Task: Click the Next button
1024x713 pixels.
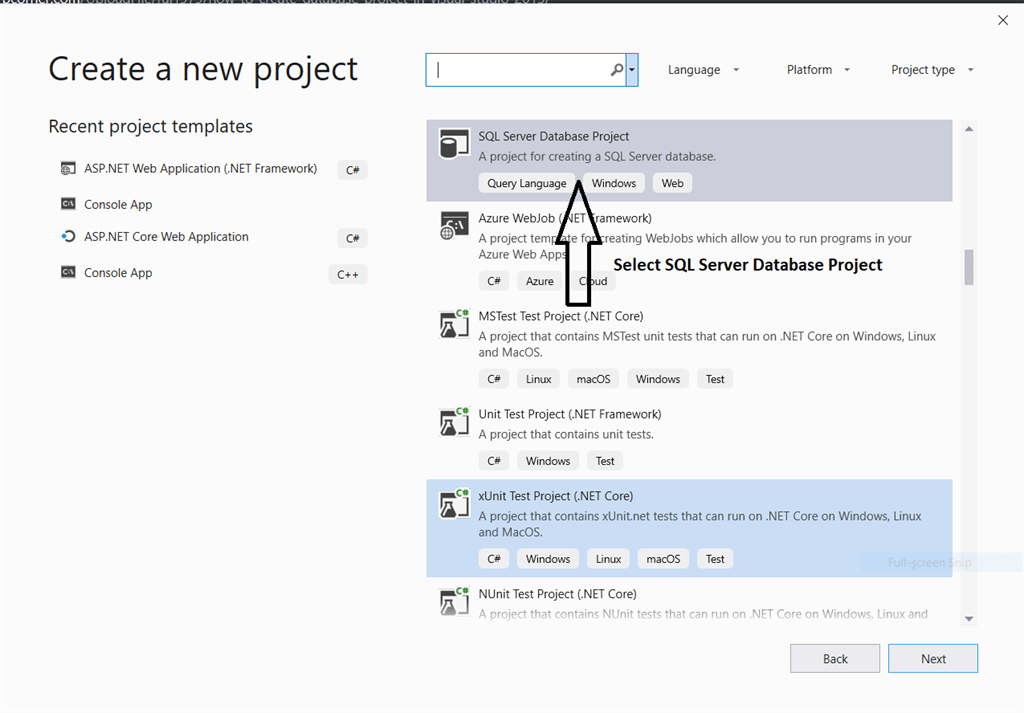Action: (933, 659)
